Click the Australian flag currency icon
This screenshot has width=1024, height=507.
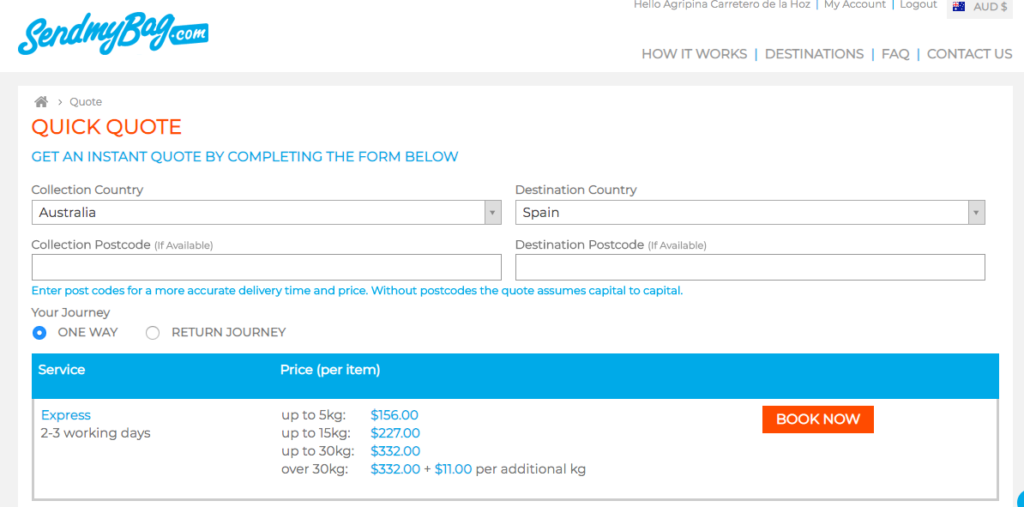tap(959, 7)
